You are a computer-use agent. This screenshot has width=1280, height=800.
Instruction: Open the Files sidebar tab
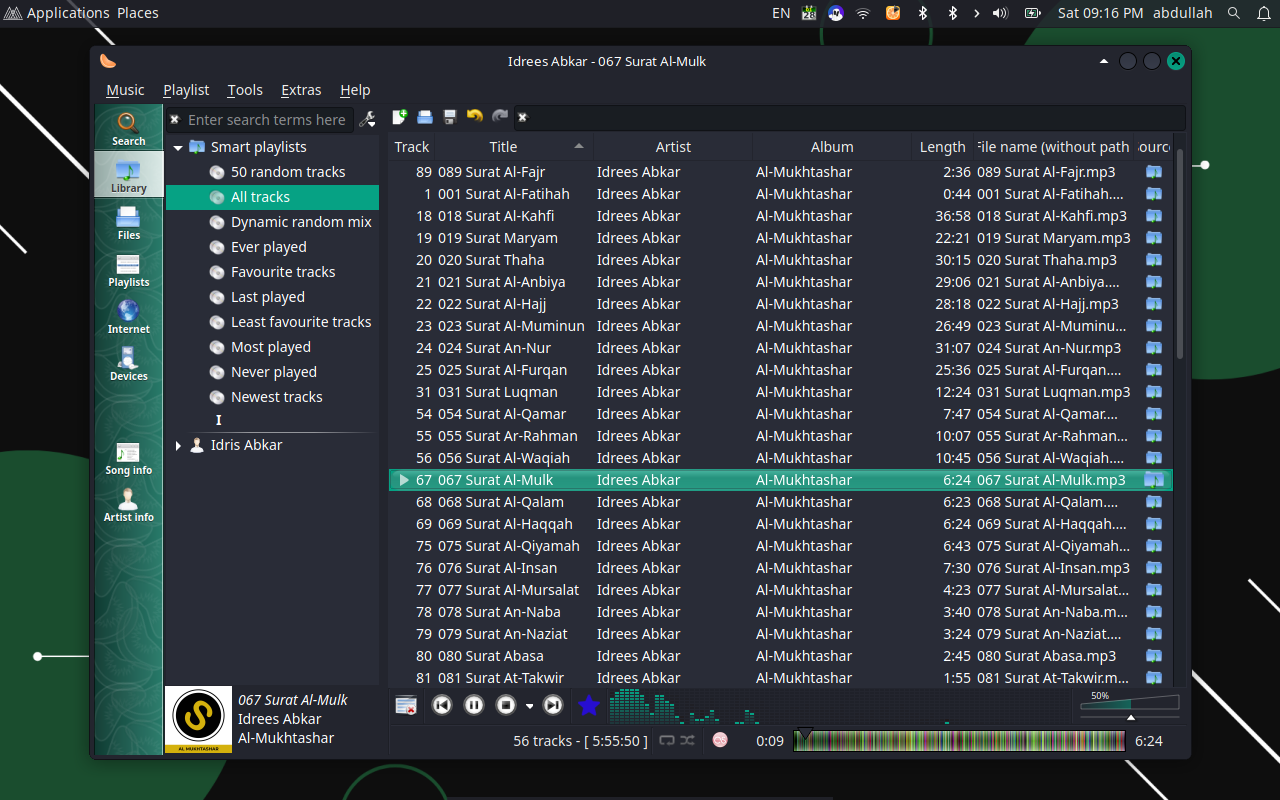[x=128, y=222]
